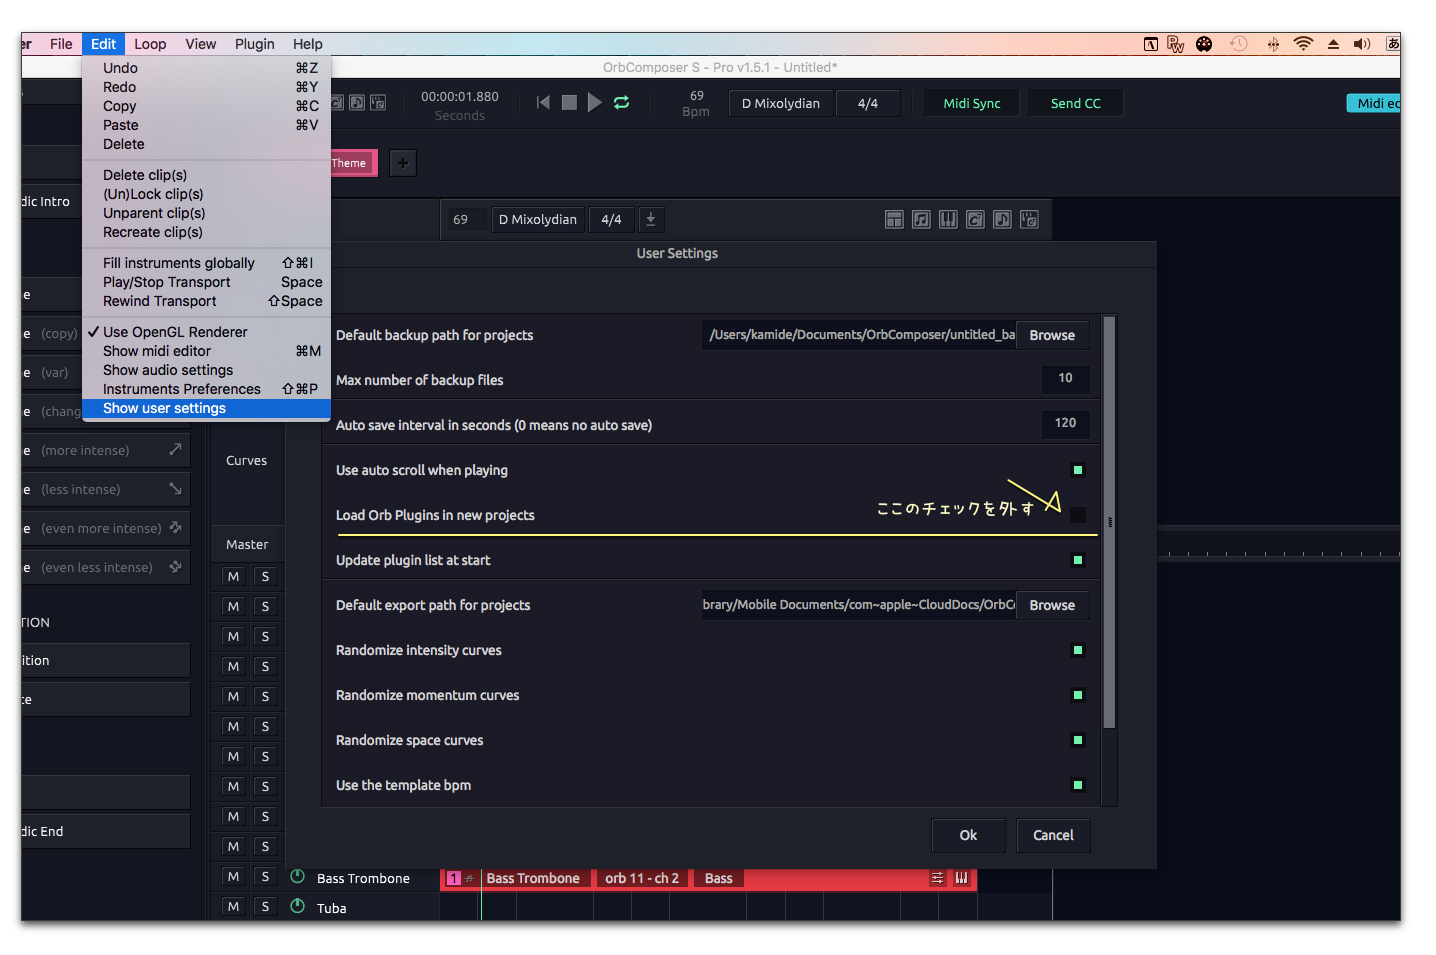The height and width of the screenshot is (955, 1436).
Task: Click the plus icon next to Theme
Action: [x=403, y=163]
